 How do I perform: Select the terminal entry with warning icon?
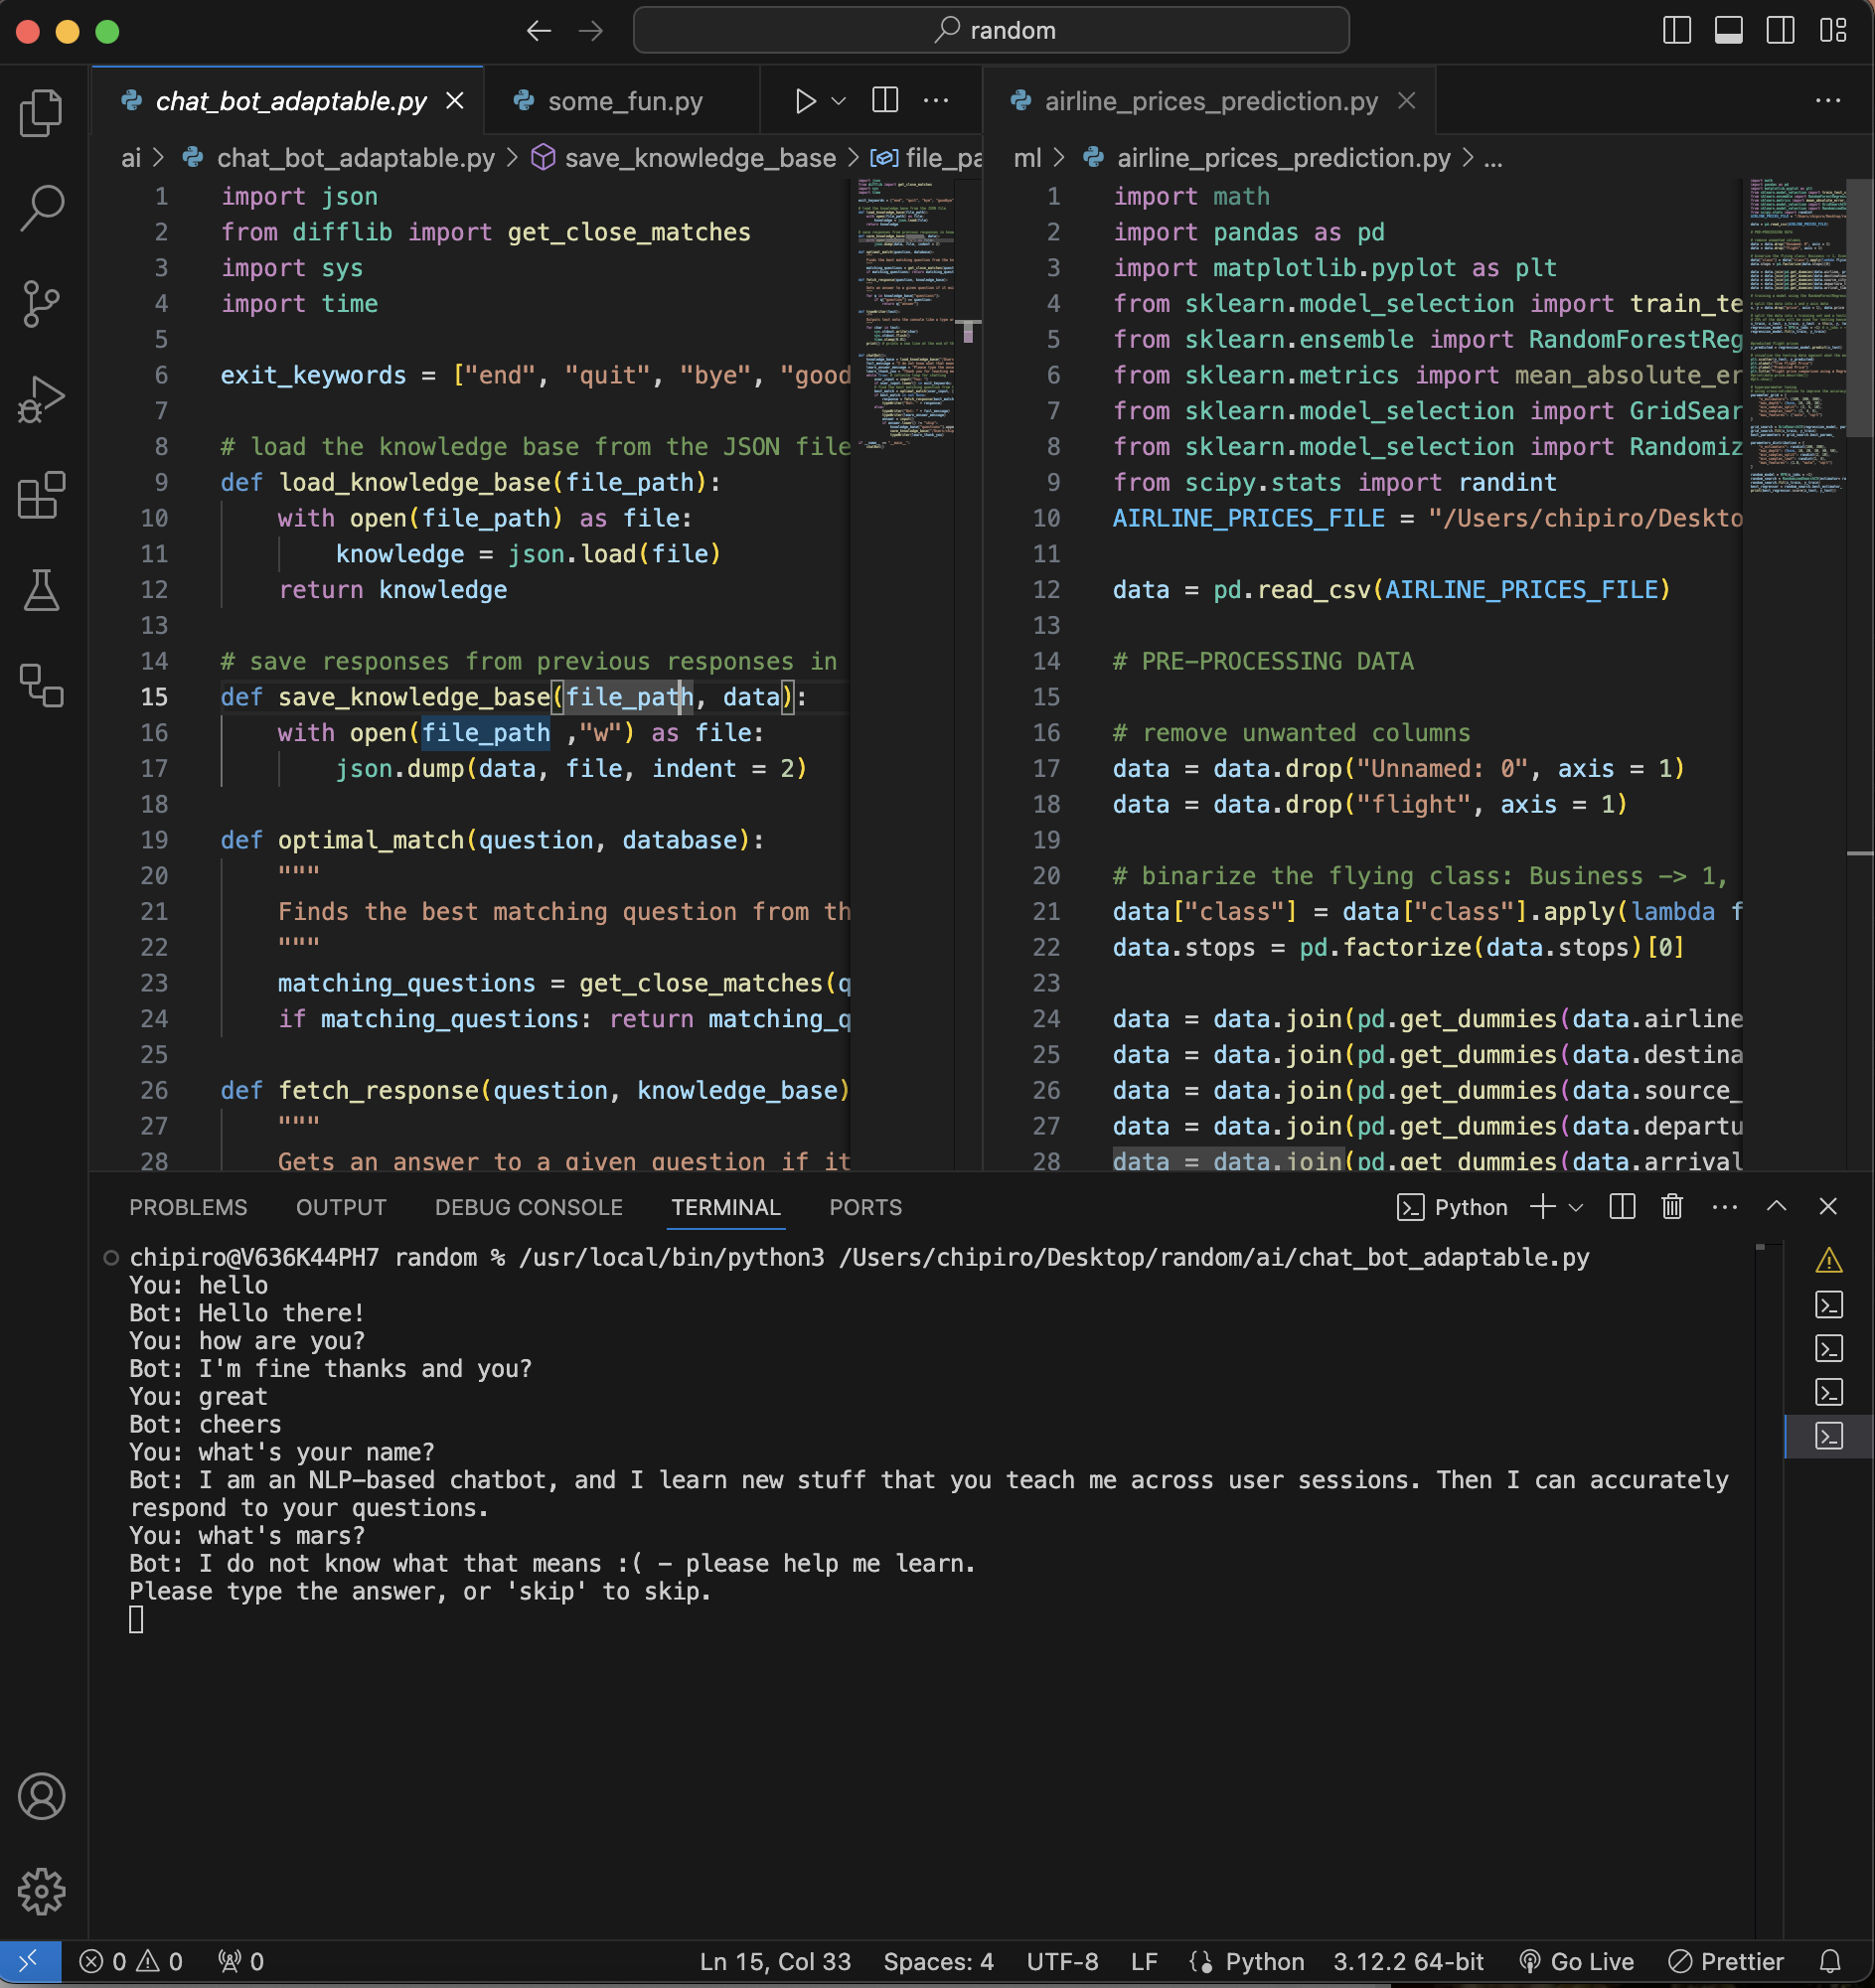(x=1829, y=1260)
